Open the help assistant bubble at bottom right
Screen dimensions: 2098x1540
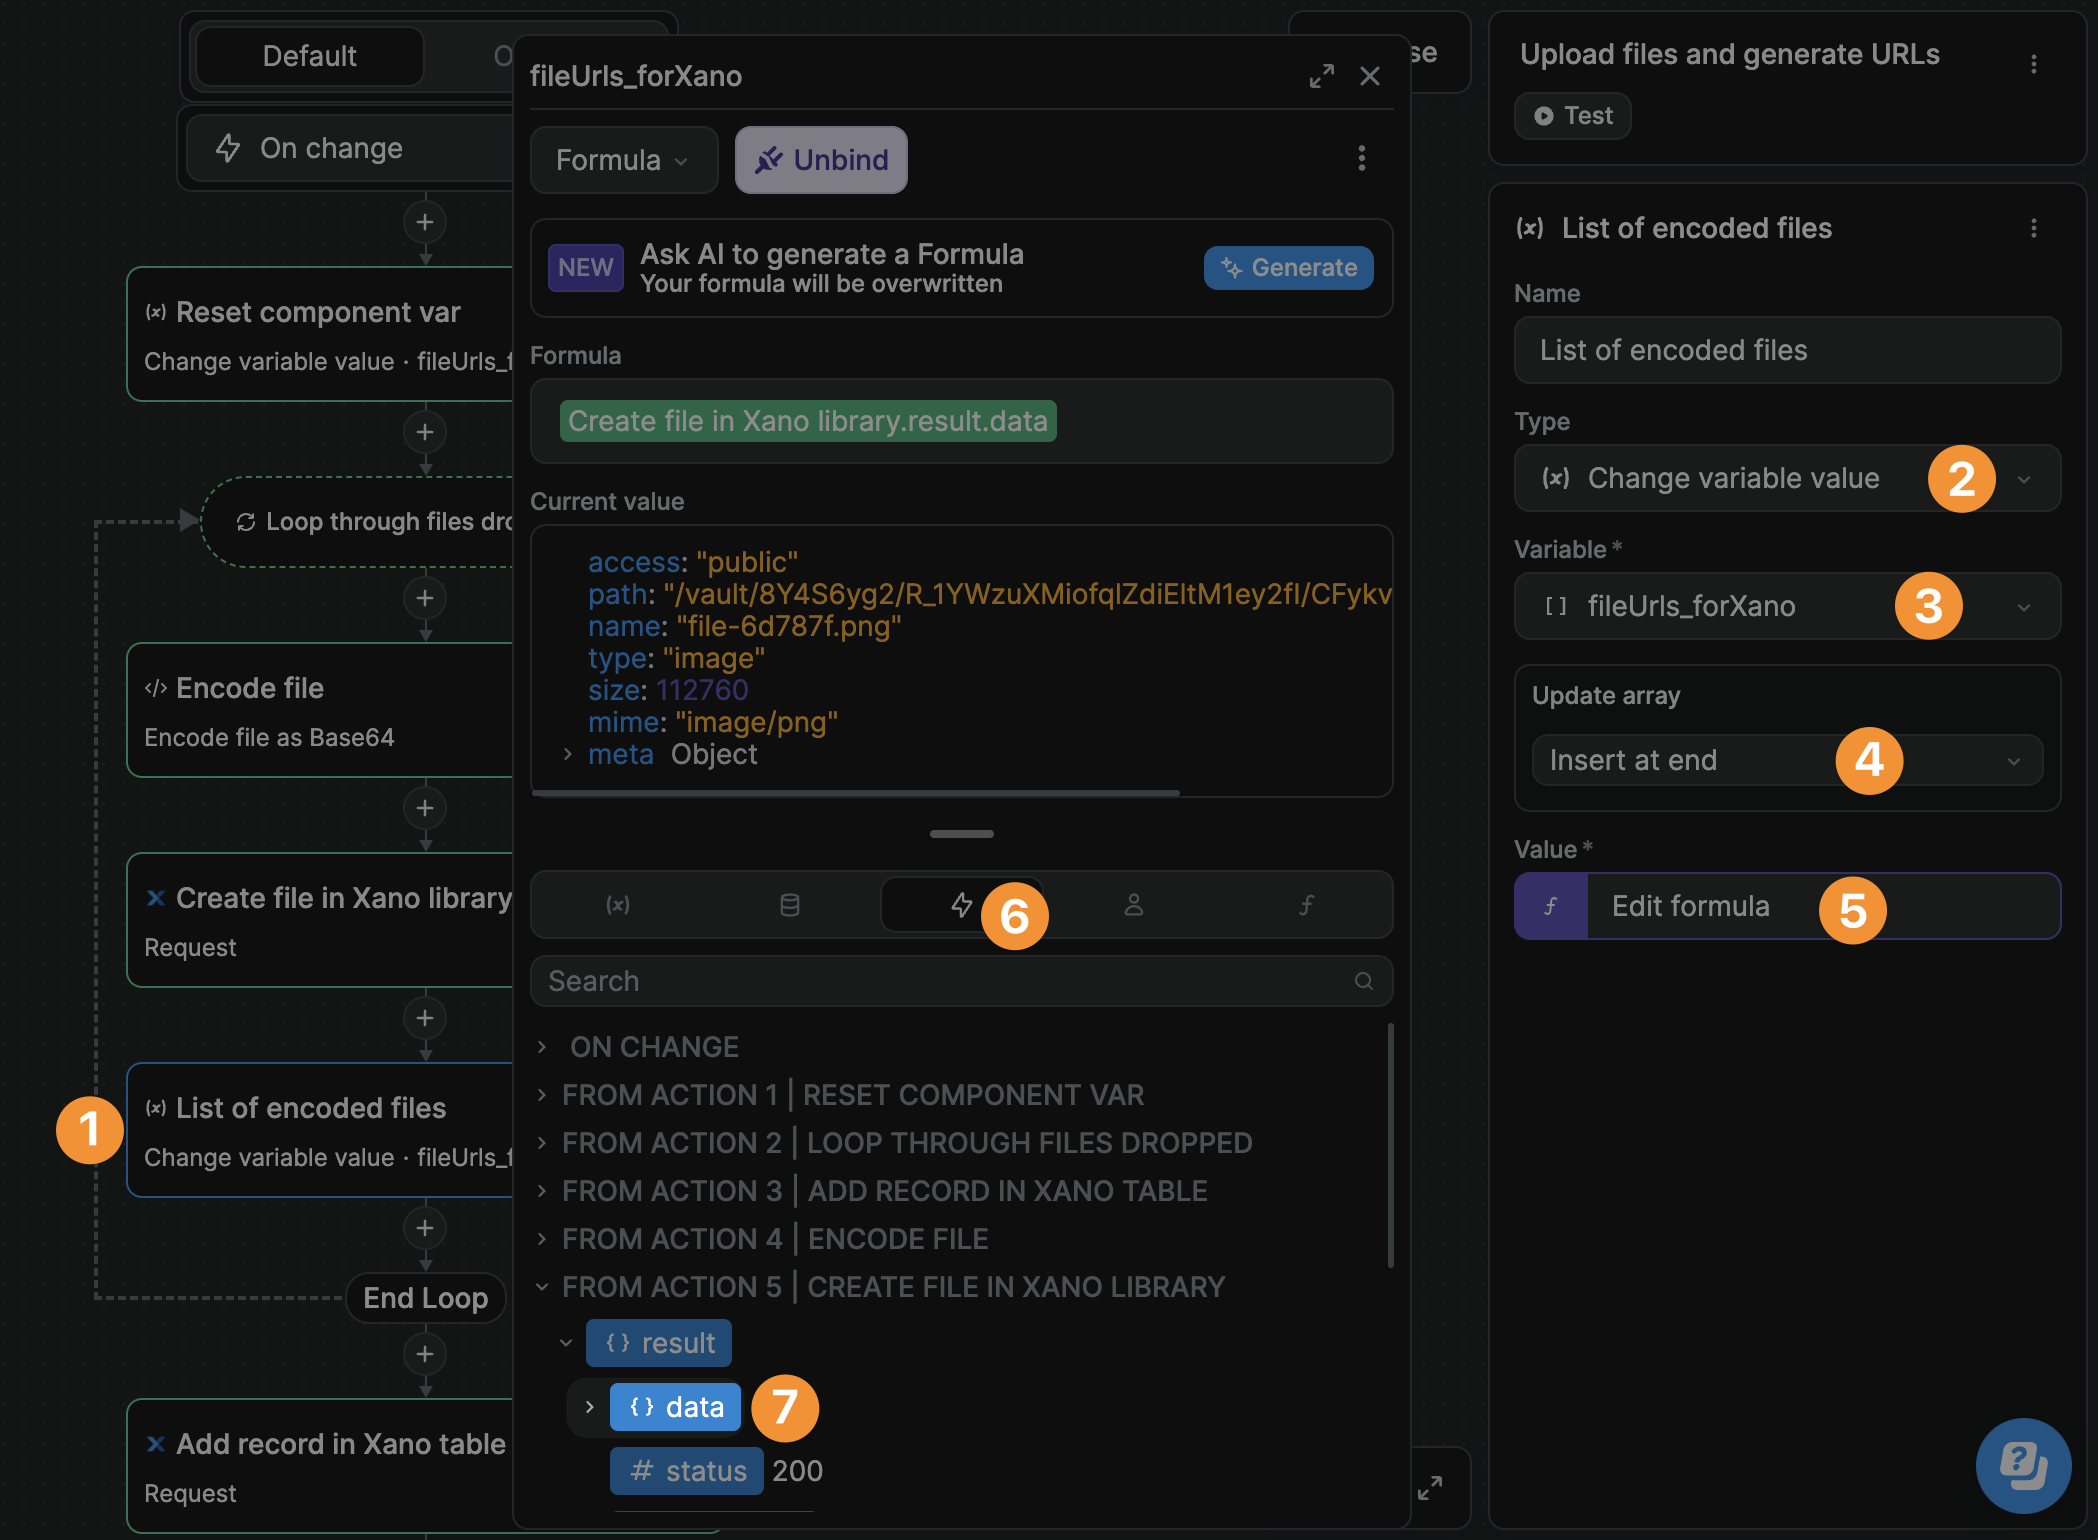coord(2023,1466)
